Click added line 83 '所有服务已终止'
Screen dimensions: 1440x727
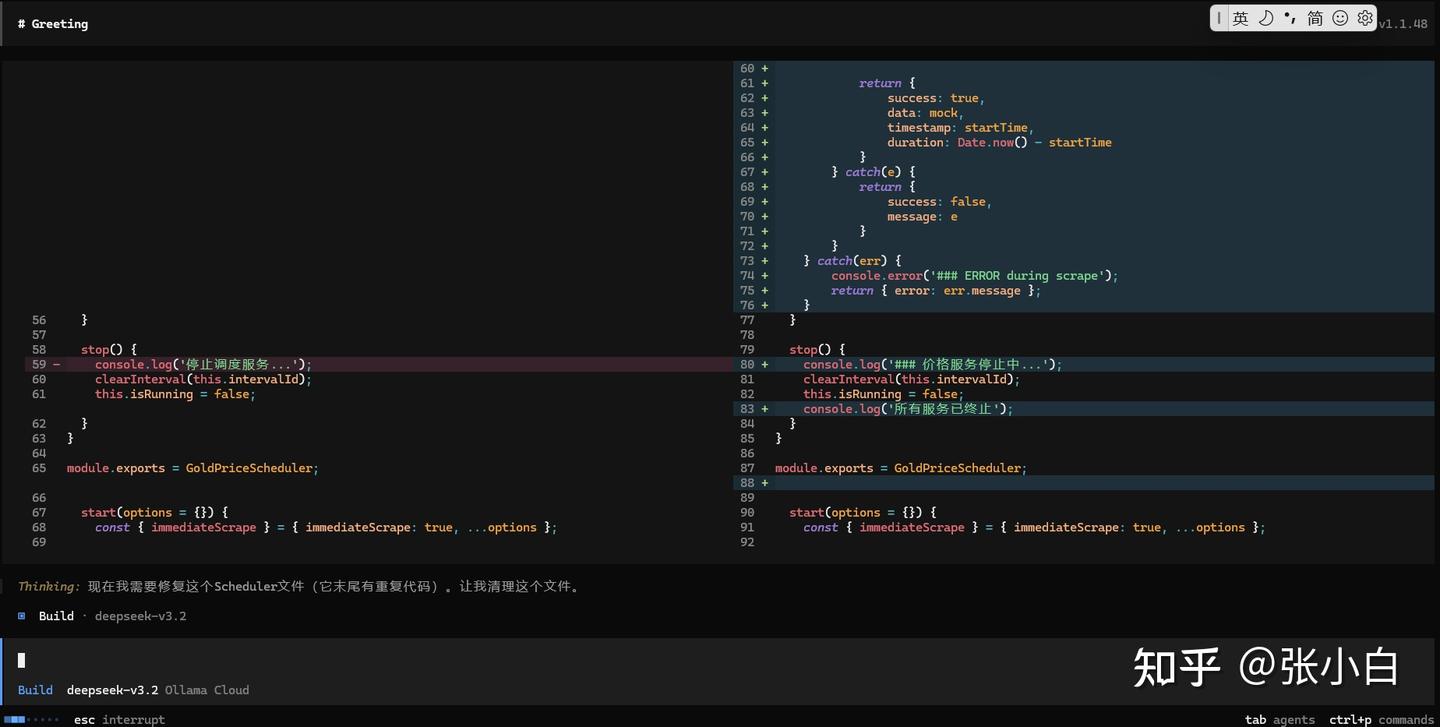click(x=908, y=409)
